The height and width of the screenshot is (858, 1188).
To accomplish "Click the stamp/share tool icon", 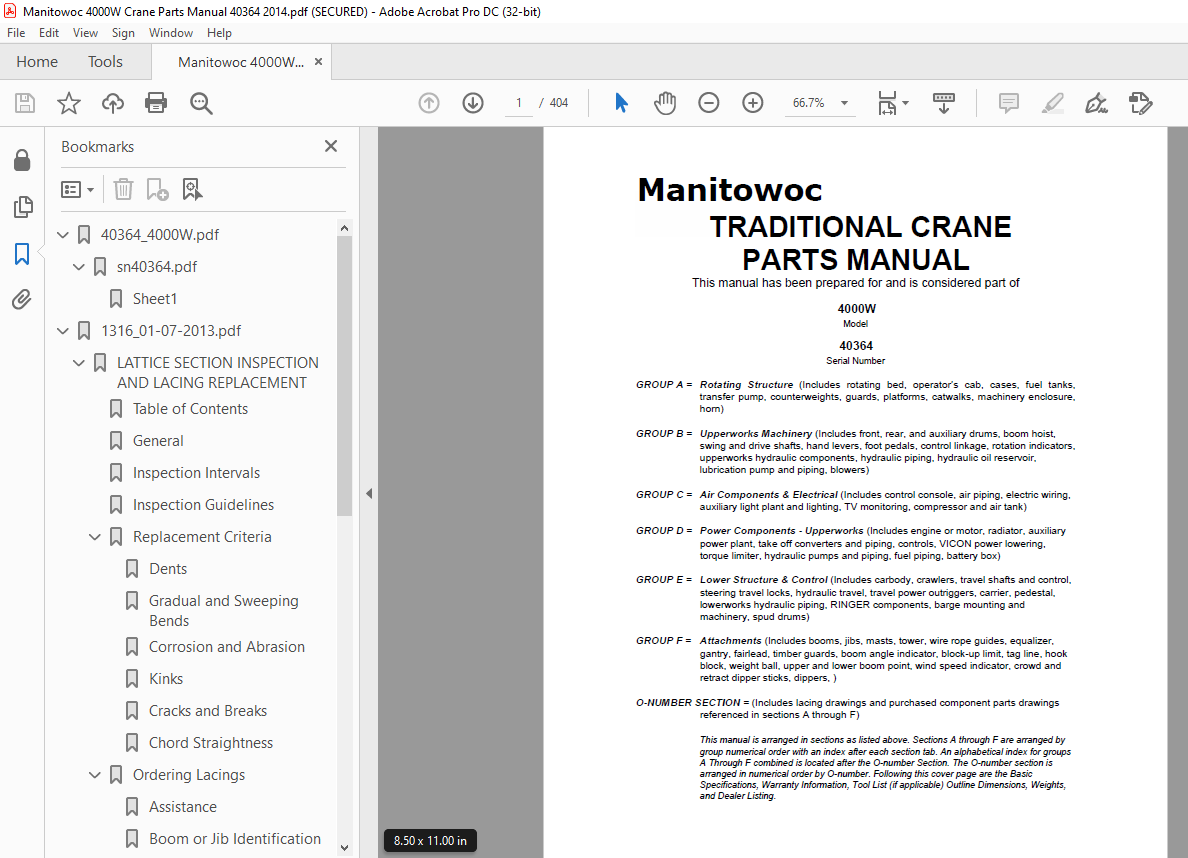I will pyautogui.click(x=1140, y=103).
